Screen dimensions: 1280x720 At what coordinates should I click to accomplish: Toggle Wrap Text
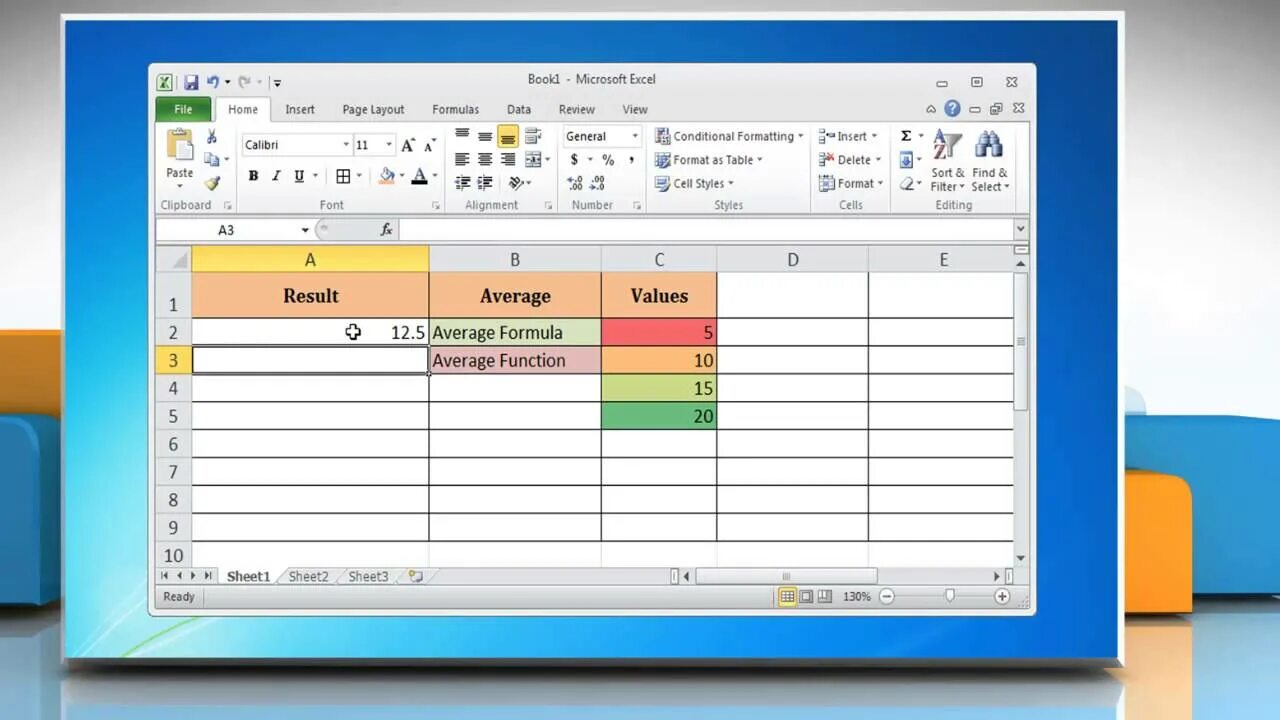(533, 136)
